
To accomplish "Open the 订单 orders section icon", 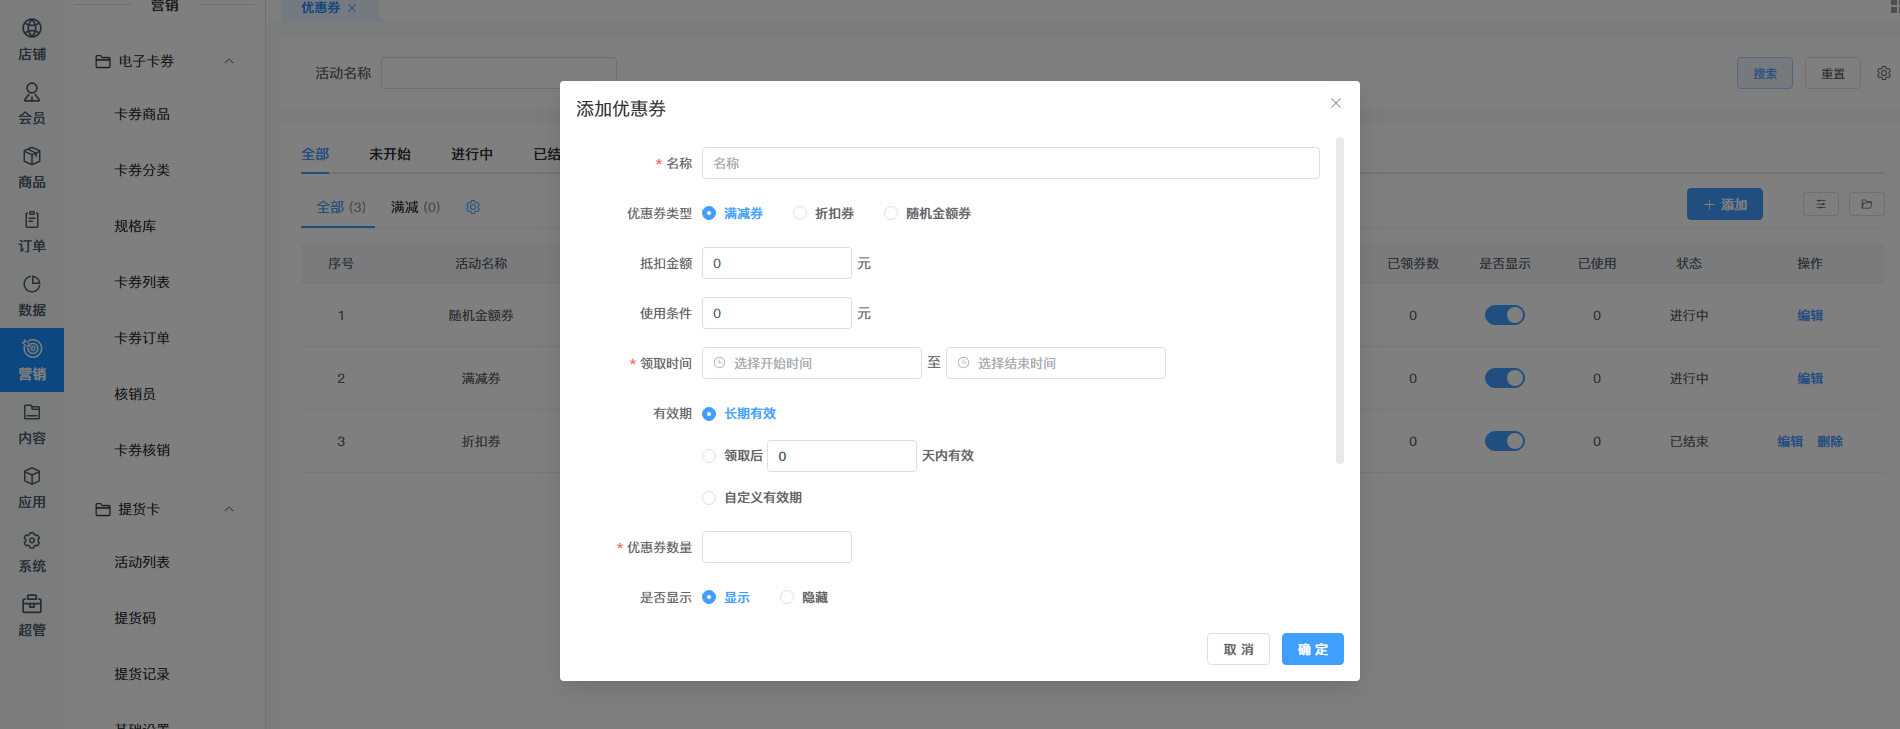I will coord(32,220).
